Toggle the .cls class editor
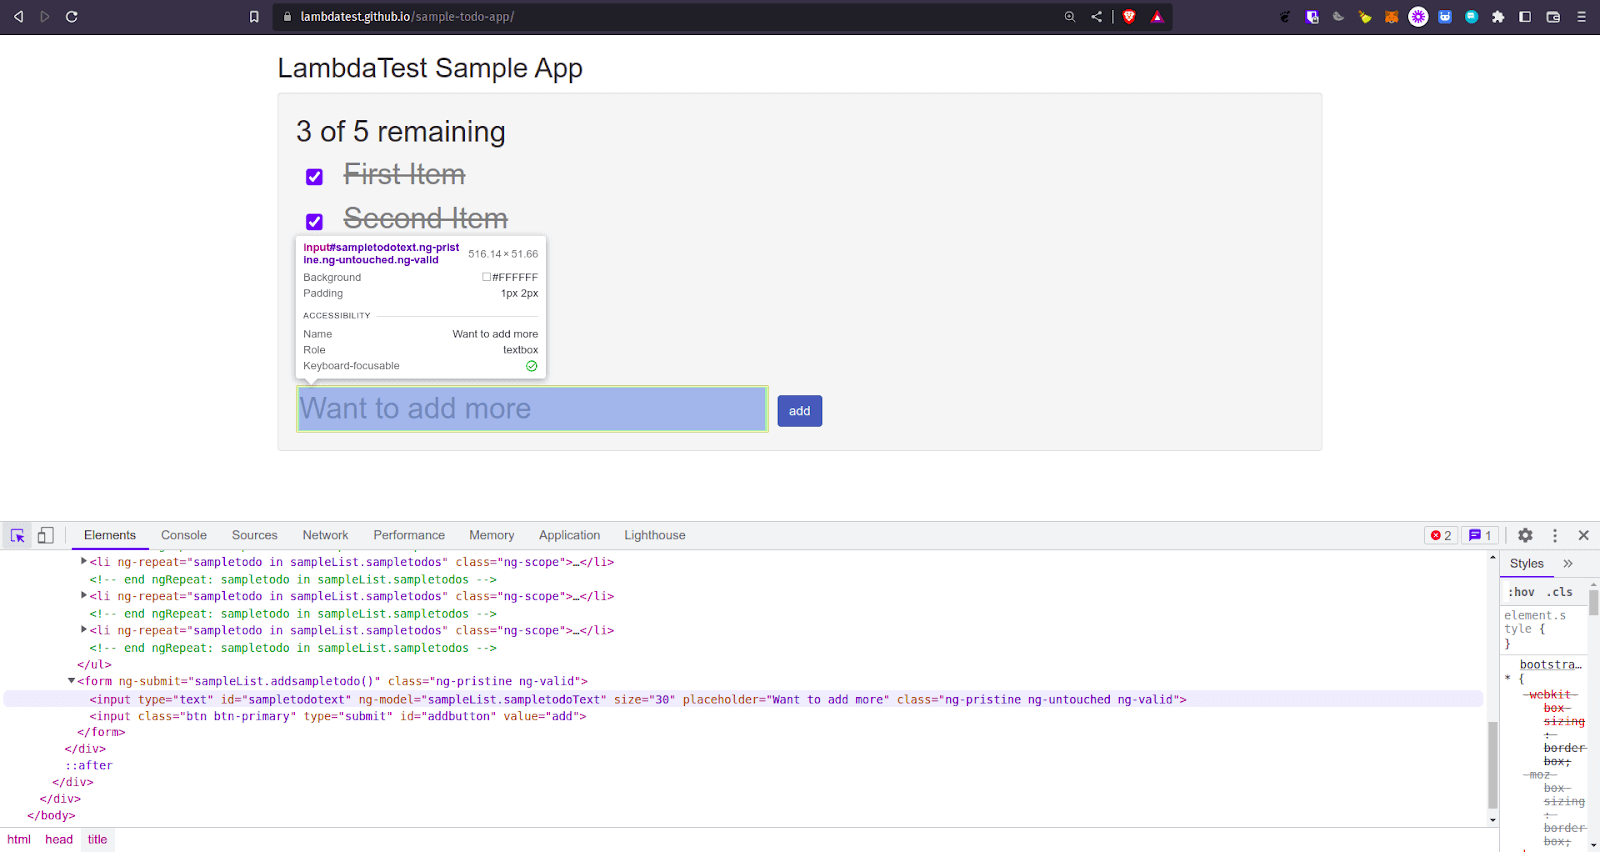 click(1560, 592)
